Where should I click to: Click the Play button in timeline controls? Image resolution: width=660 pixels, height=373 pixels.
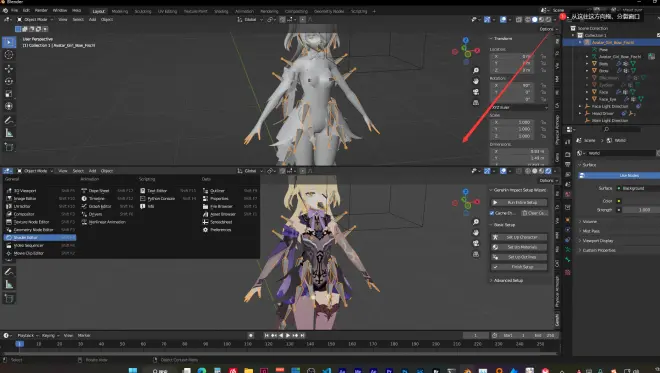tap(288, 336)
